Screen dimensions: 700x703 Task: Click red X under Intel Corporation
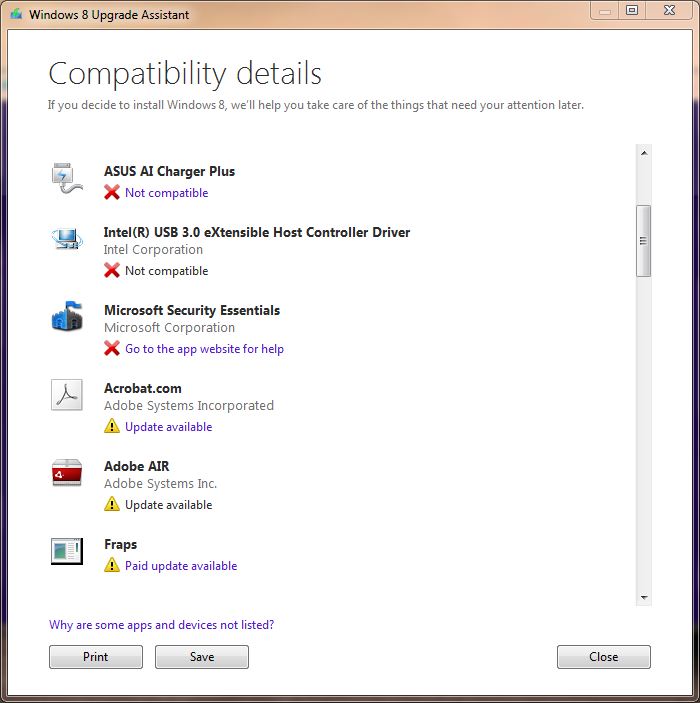click(112, 270)
